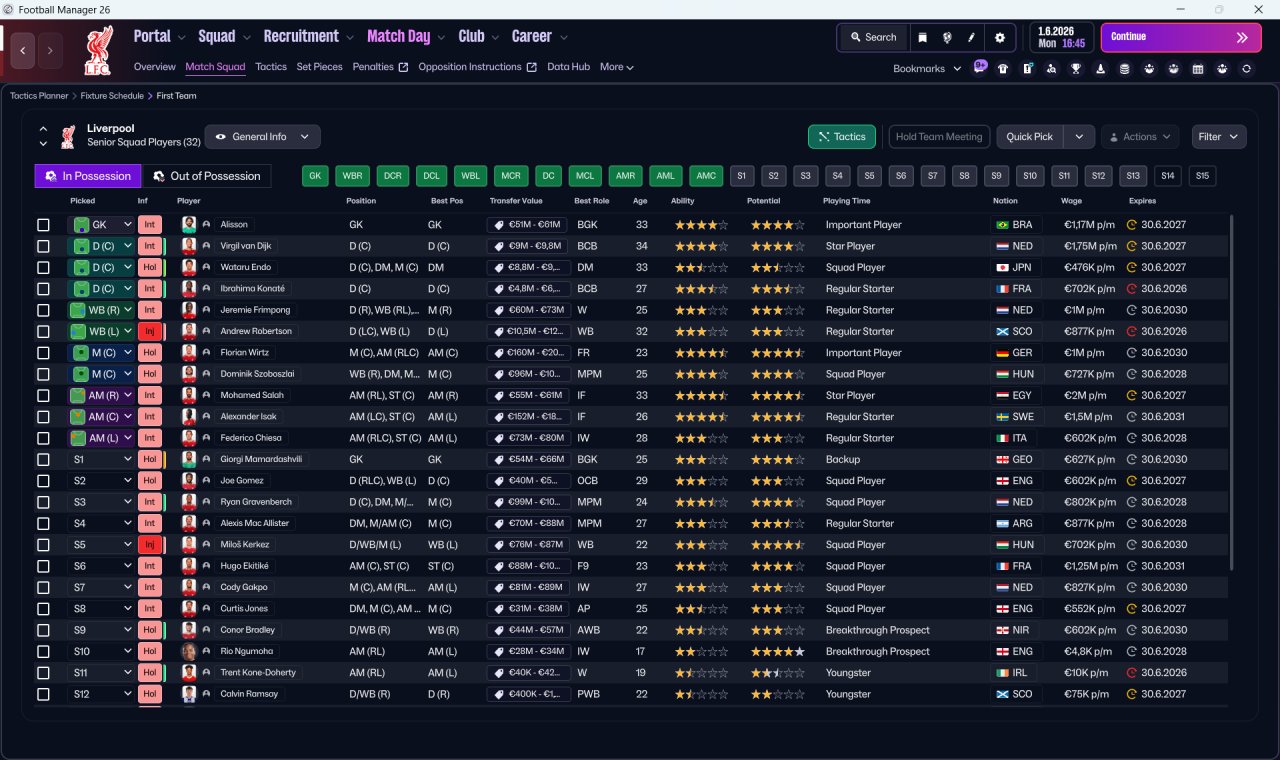Tick the checkbox for Alisson
The image size is (1280, 760).
[43, 225]
